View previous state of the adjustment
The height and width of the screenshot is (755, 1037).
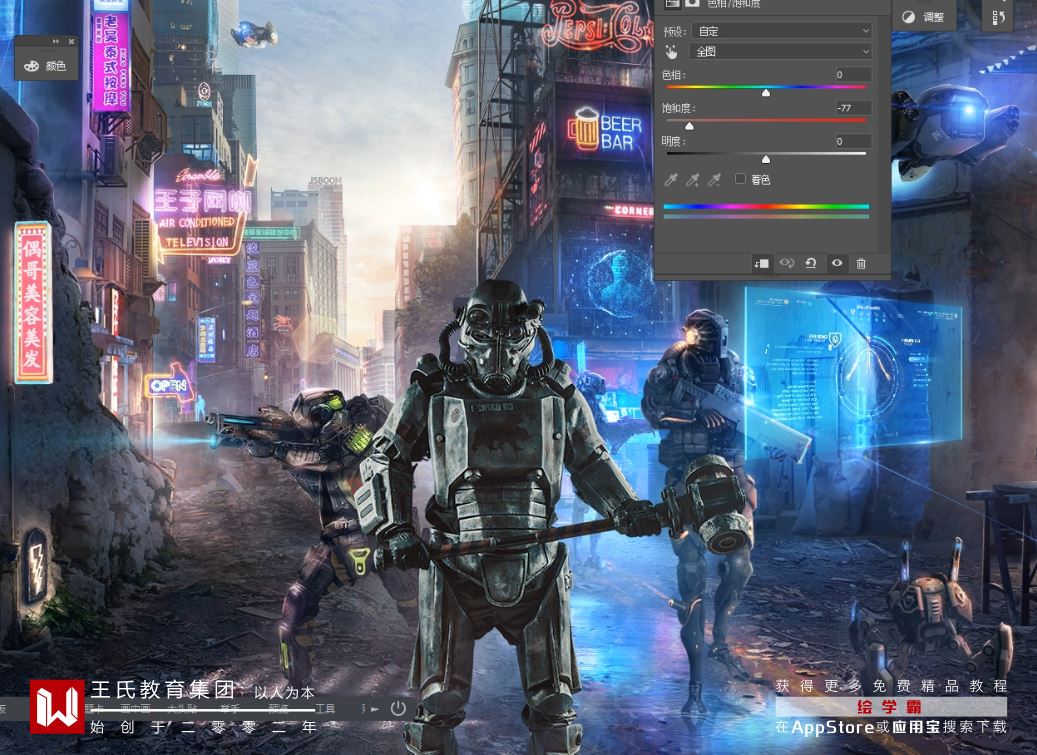(786, 263)
